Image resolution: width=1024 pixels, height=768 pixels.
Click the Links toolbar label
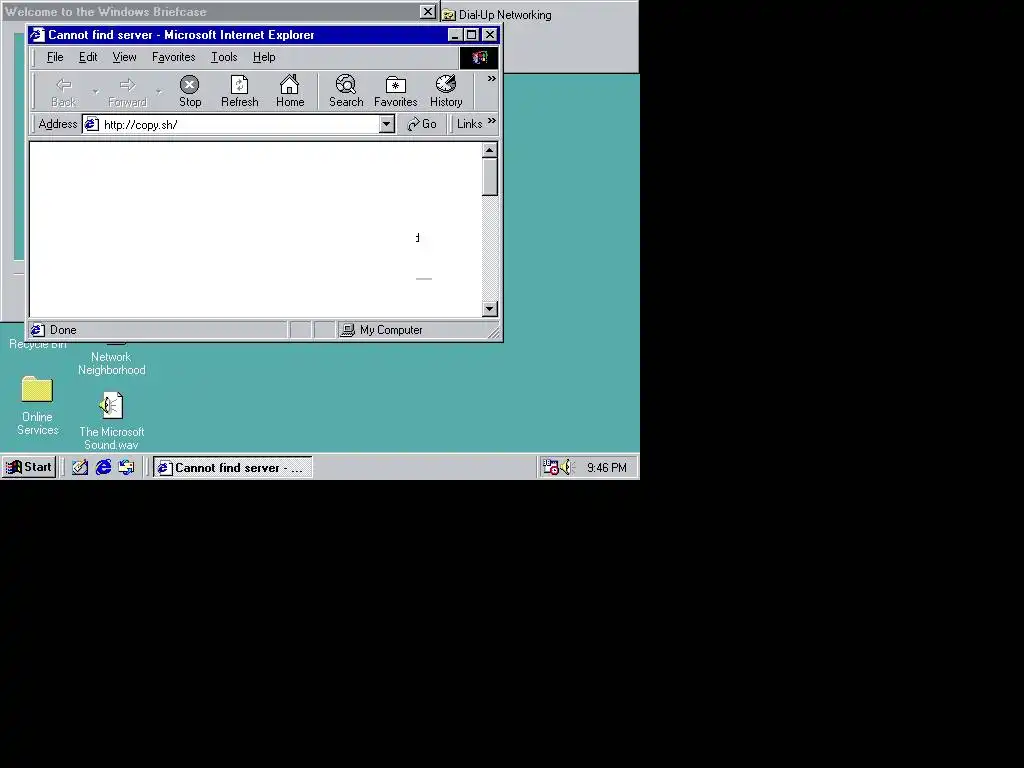point(470,124)
